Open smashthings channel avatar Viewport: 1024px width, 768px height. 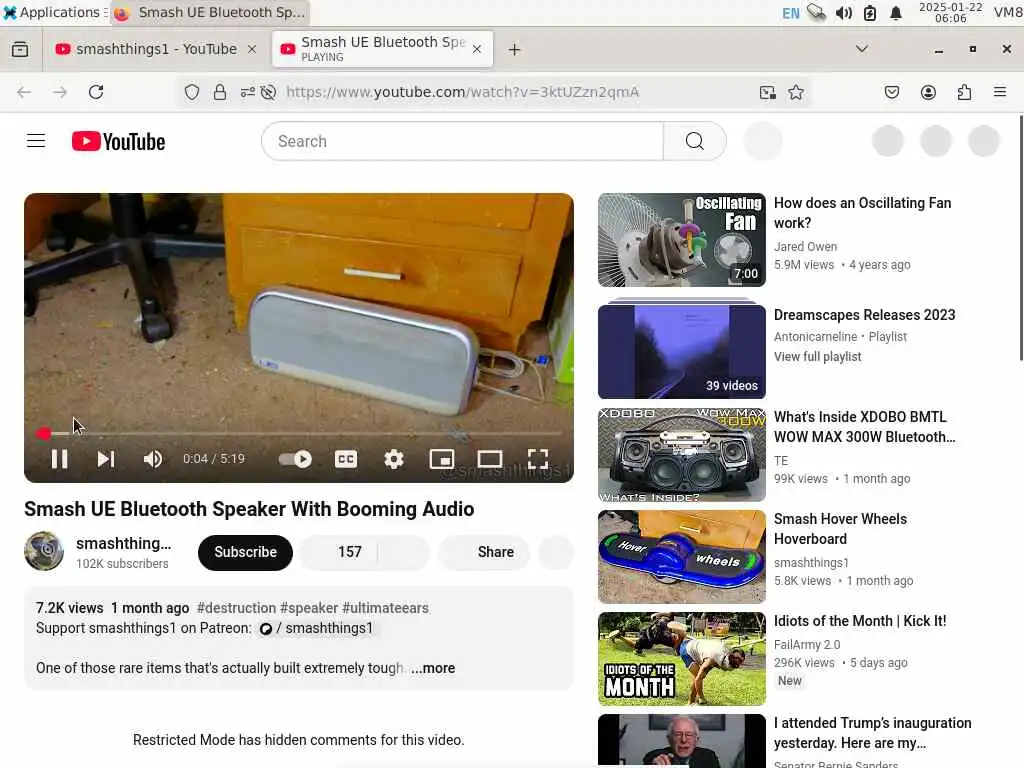click(x=44, y=551)
